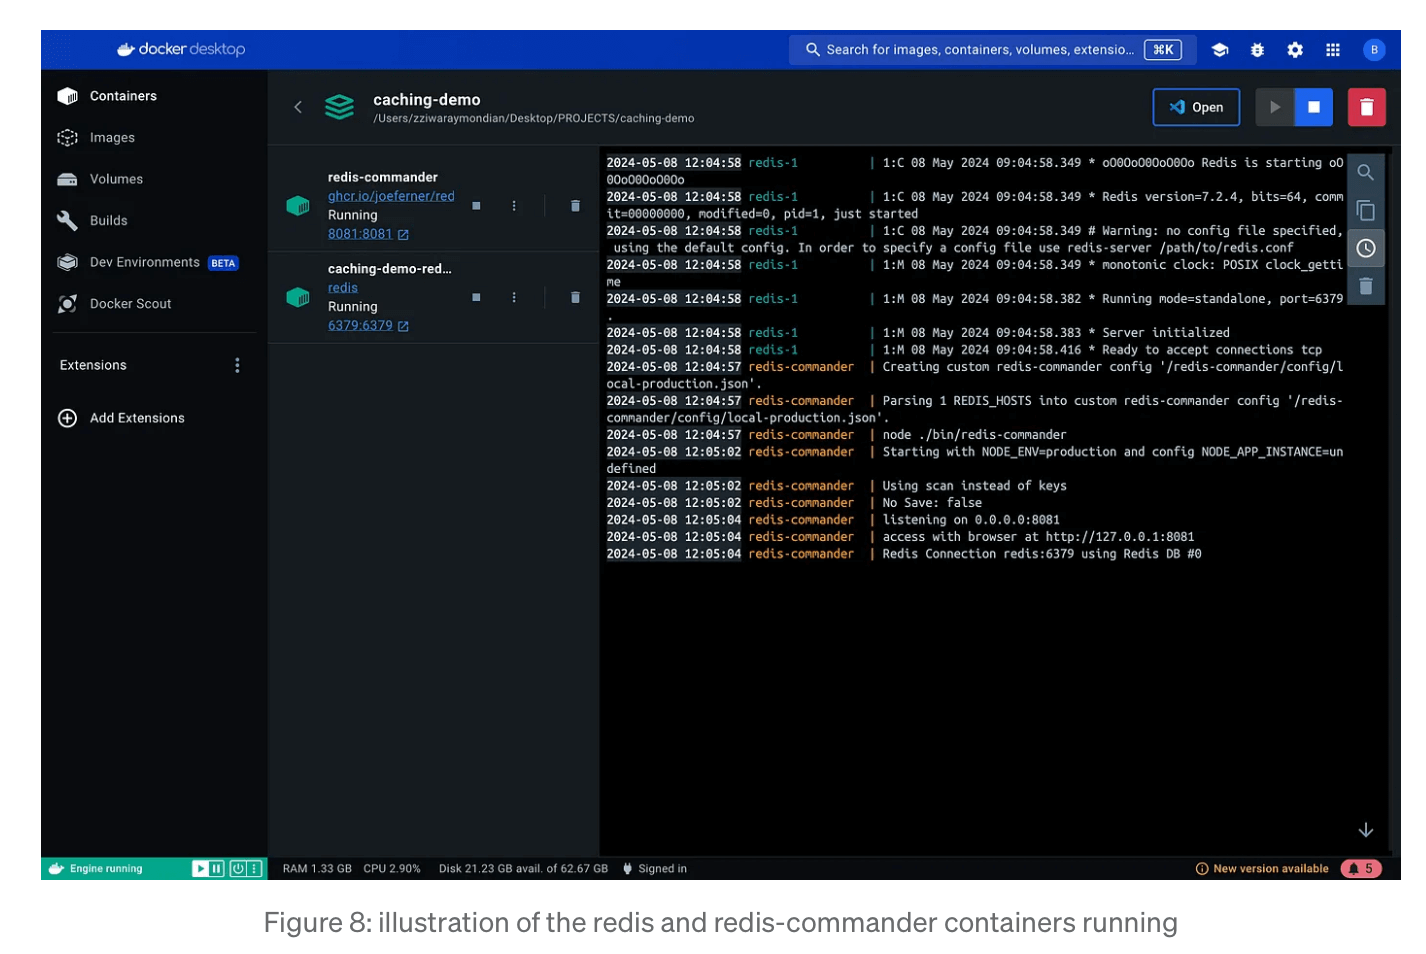Viewport: 1426px width, 954px height.
Task: Toggle log timestamps clock icon
Action: point(1365,249)
